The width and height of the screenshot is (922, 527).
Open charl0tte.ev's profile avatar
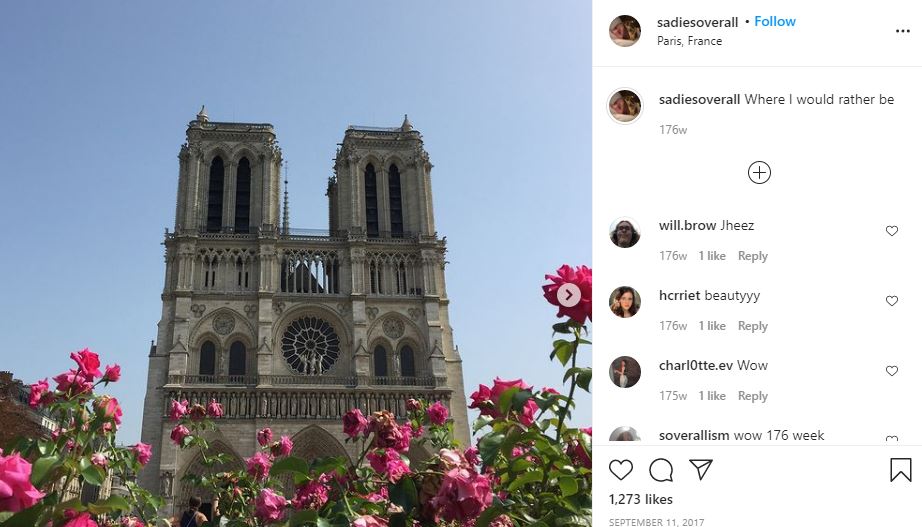(624, 372)
